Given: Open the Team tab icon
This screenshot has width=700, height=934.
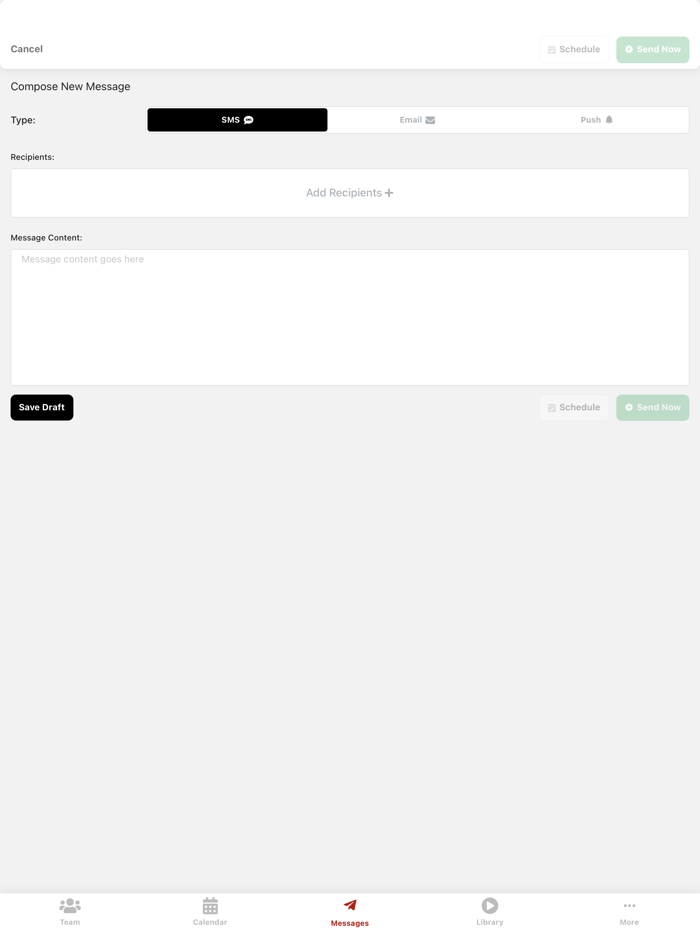Looking at the screenshot, I should [70, 905].
